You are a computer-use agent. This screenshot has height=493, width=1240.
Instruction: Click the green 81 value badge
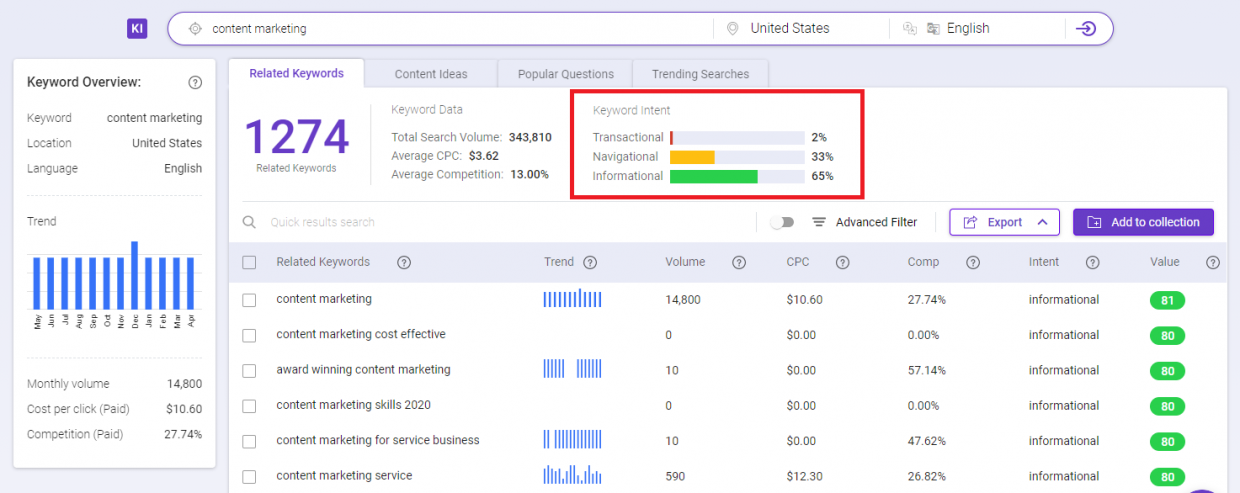pyautogui.click(x=1167, y=300)
